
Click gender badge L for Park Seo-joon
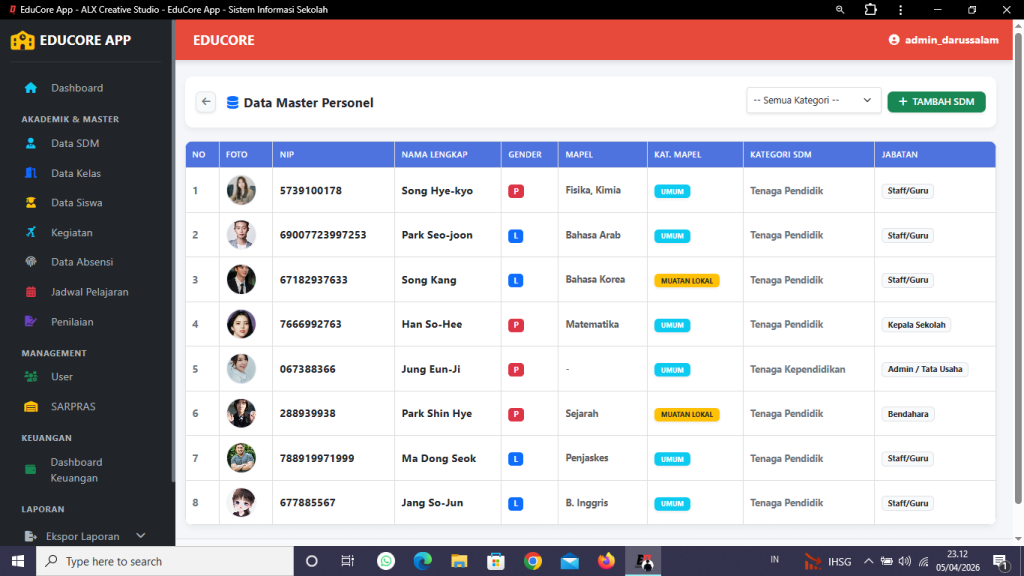[516, 236]
